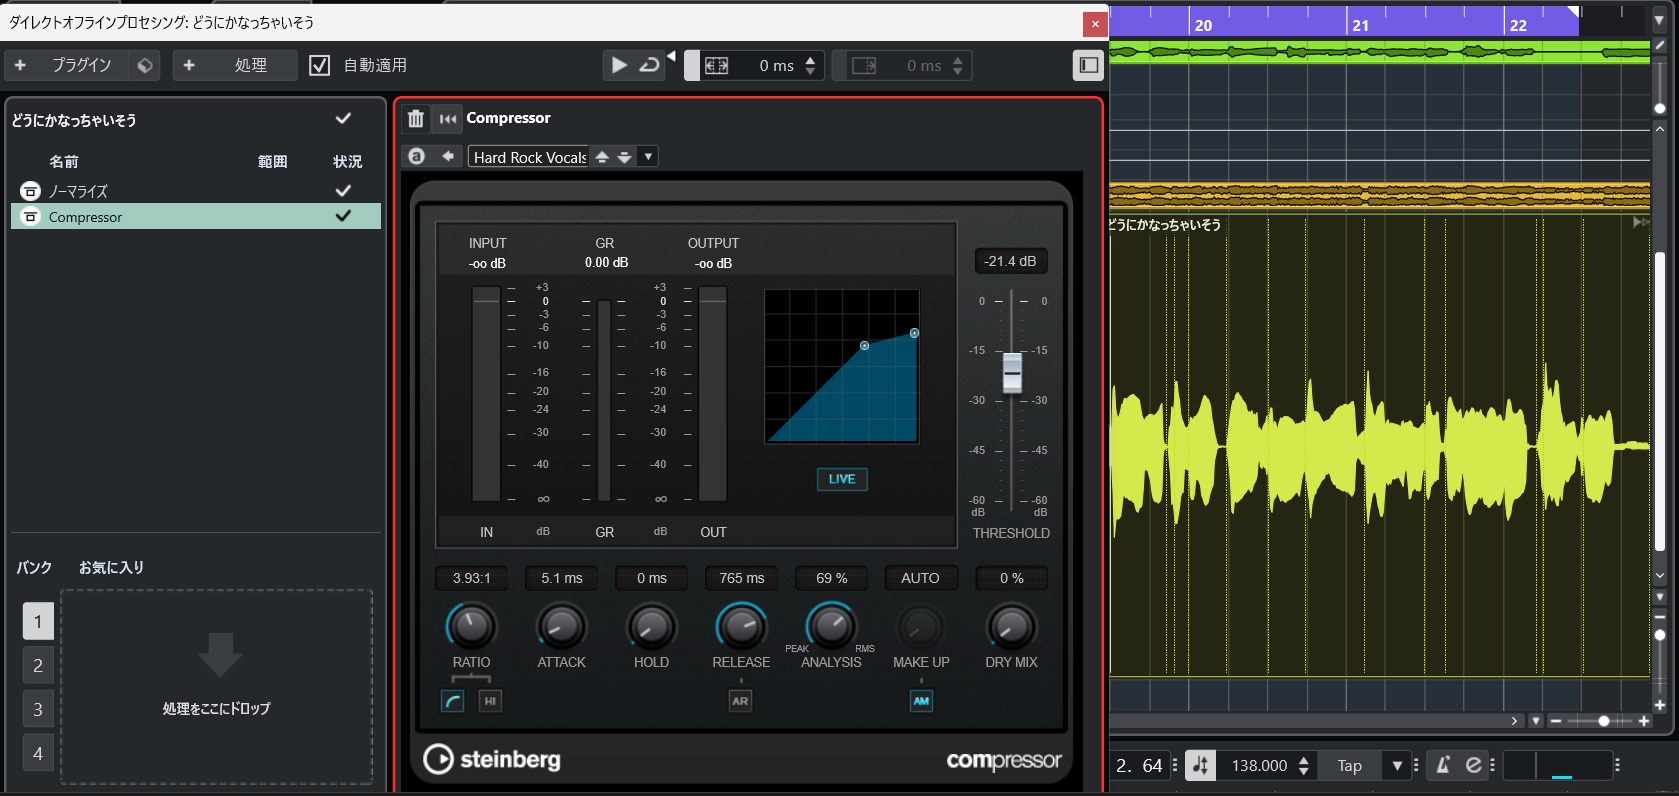Click the ANALYSIS knob

(x=831, y=626)
